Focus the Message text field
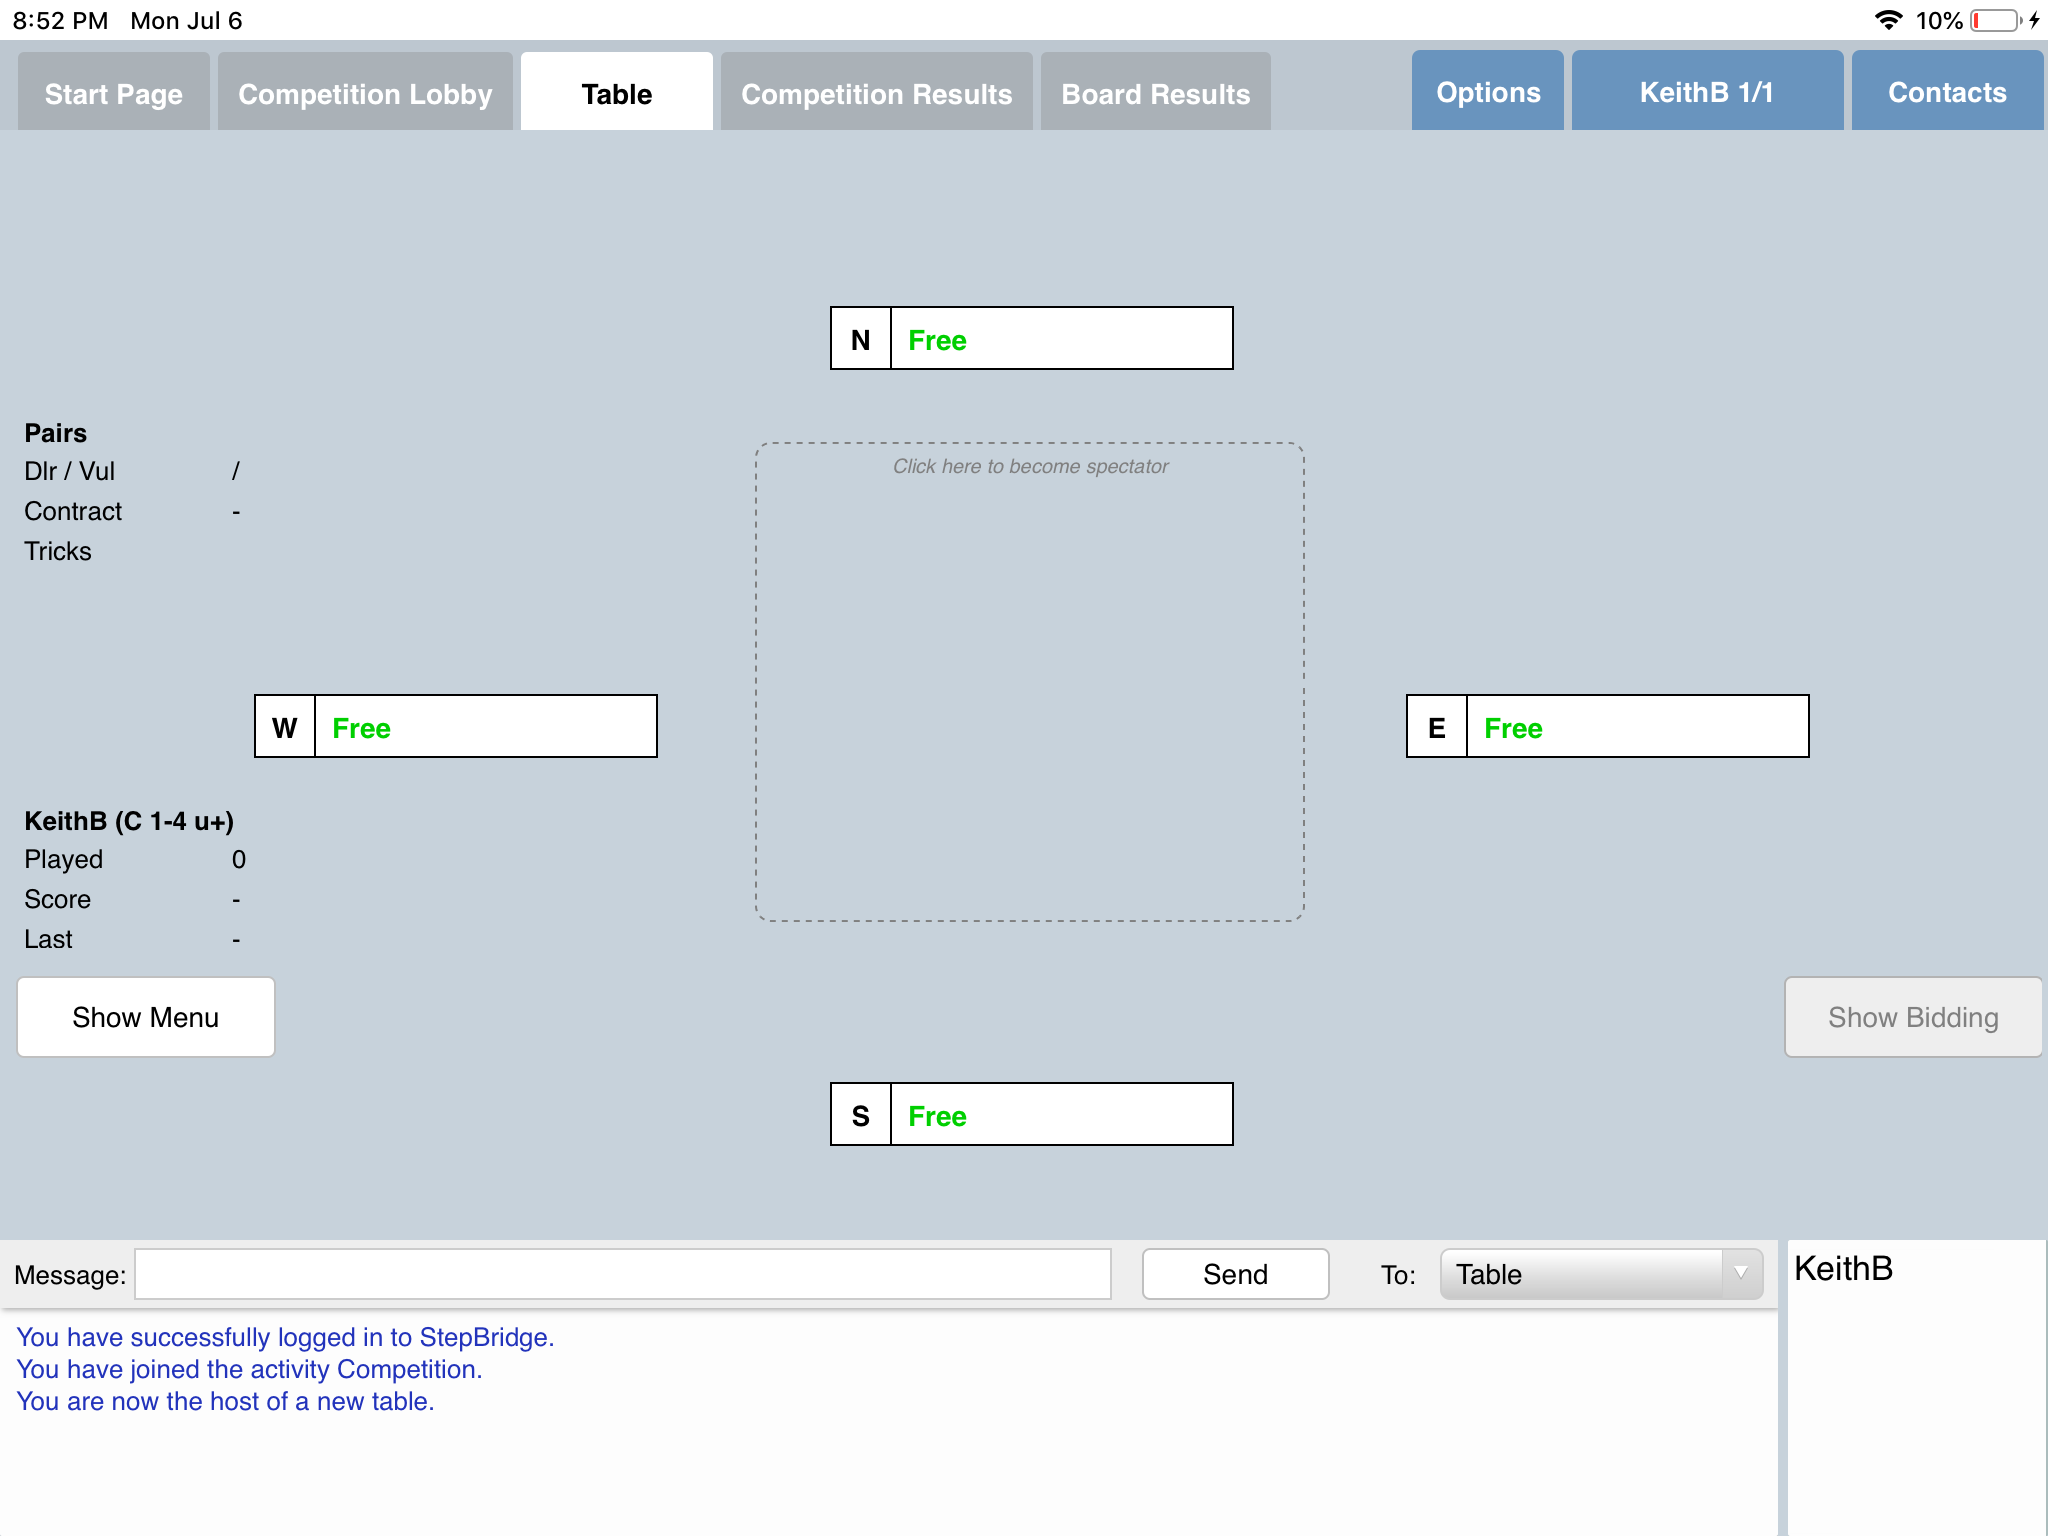This screenshot has width=2048, height=1536. click(622, 1274)
